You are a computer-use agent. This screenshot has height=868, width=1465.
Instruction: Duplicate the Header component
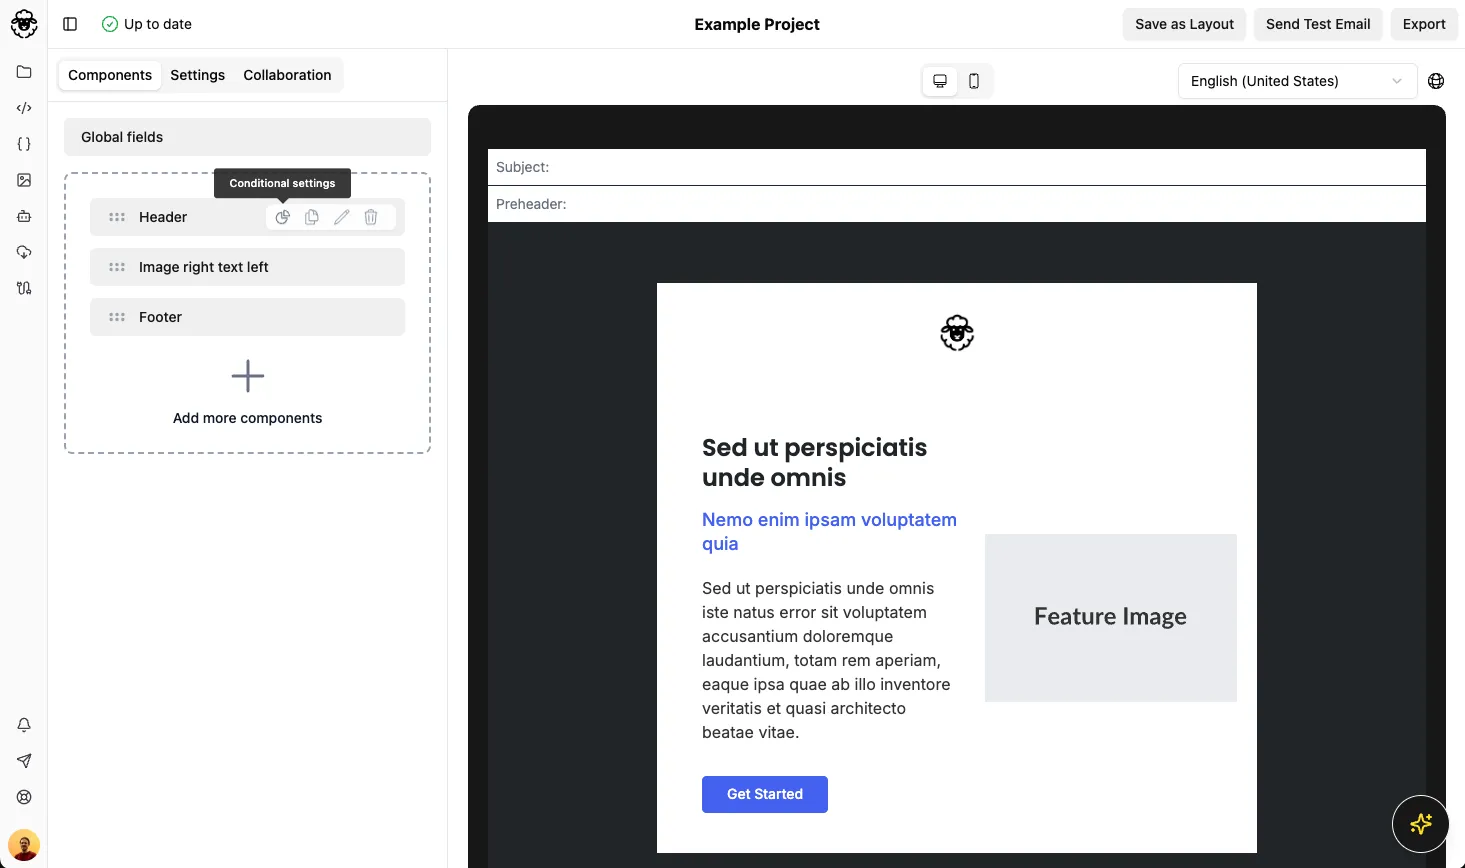click(x=312, y=217)
